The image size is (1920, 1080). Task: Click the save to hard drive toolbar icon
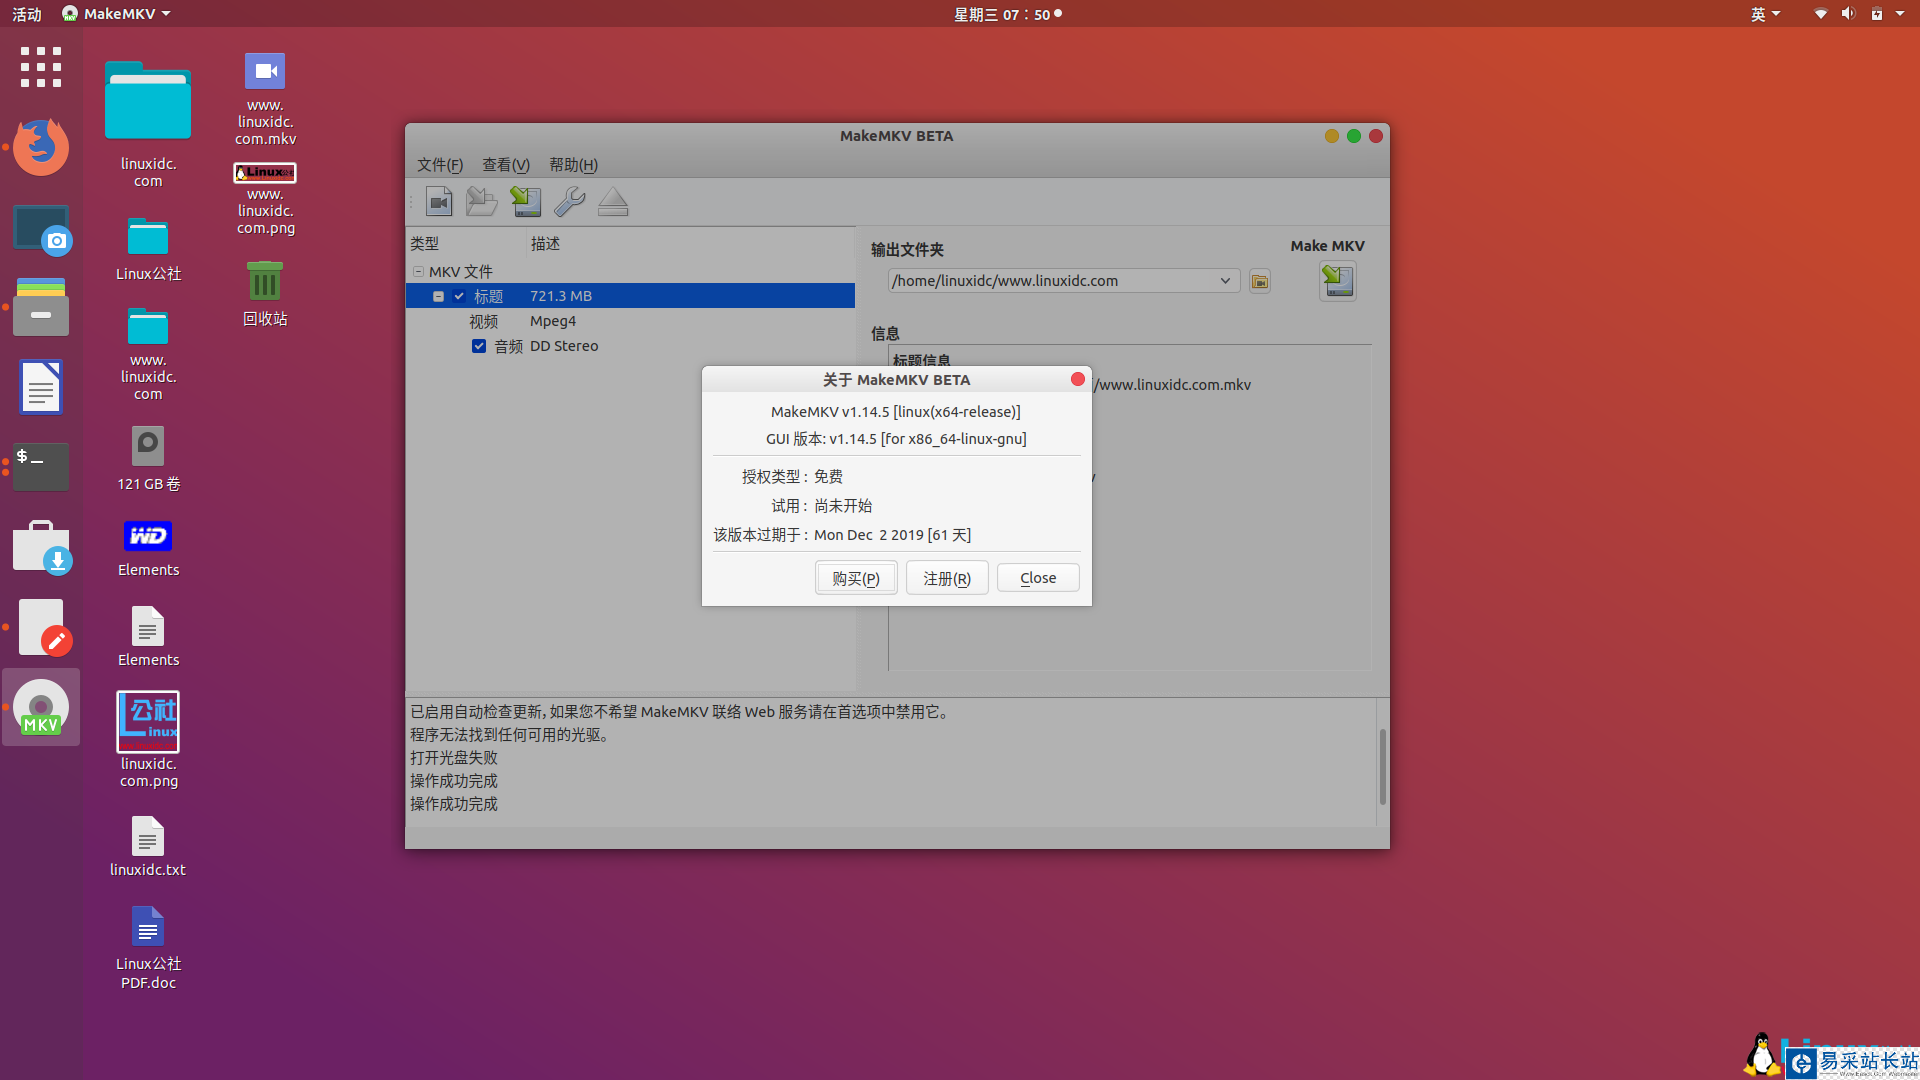526,202
